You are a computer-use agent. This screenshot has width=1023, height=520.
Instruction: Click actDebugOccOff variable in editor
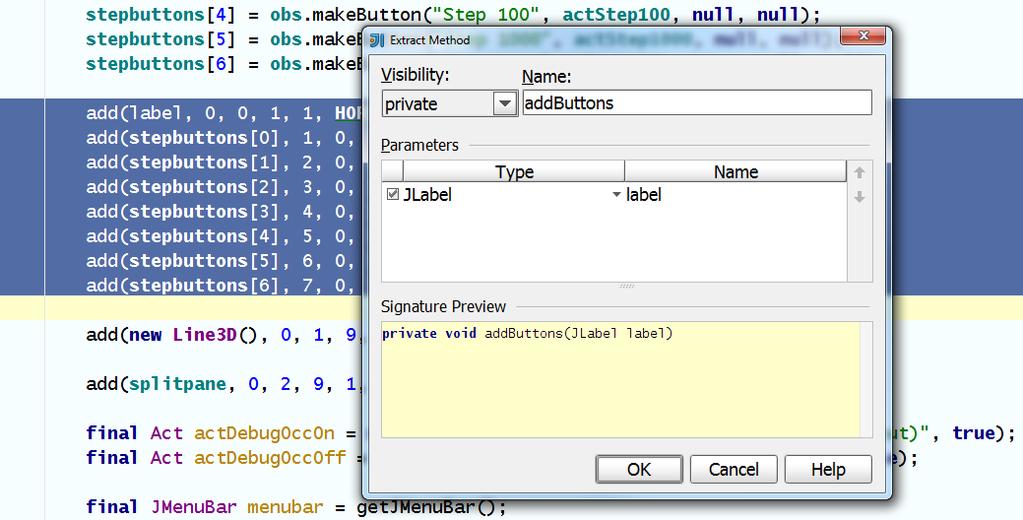269,458
